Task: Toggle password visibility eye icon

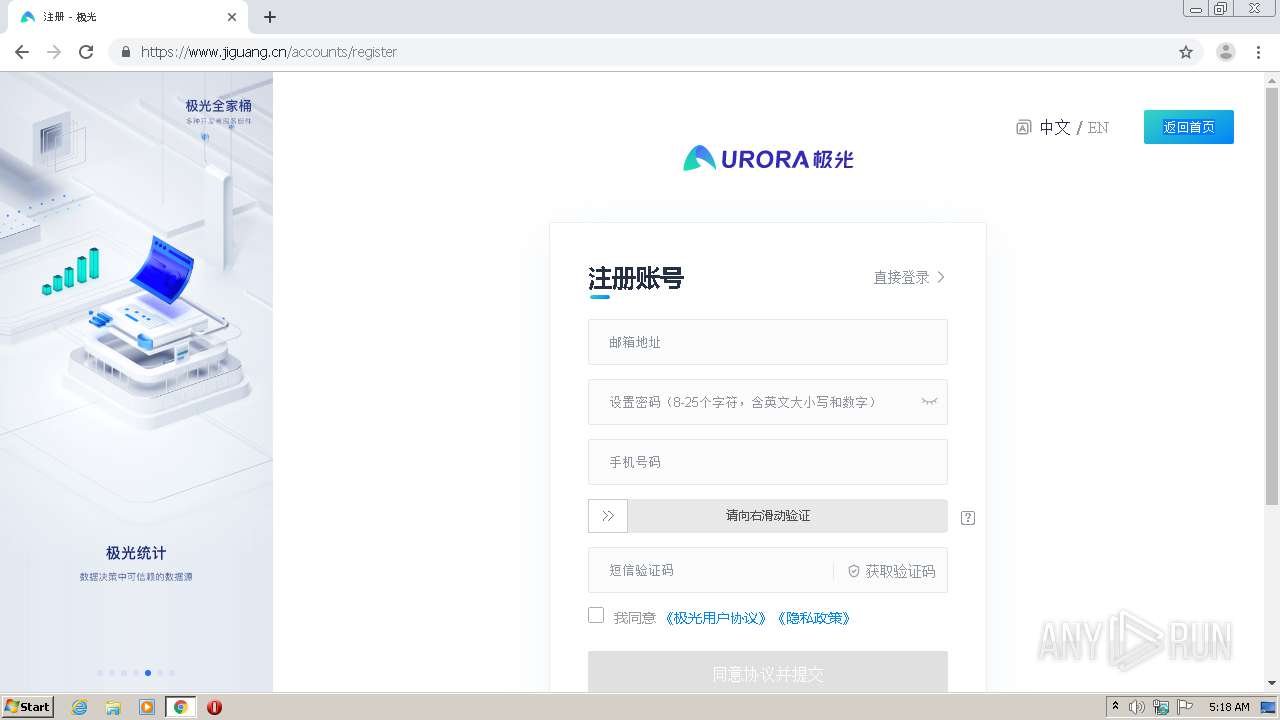Action: [929, 402]
